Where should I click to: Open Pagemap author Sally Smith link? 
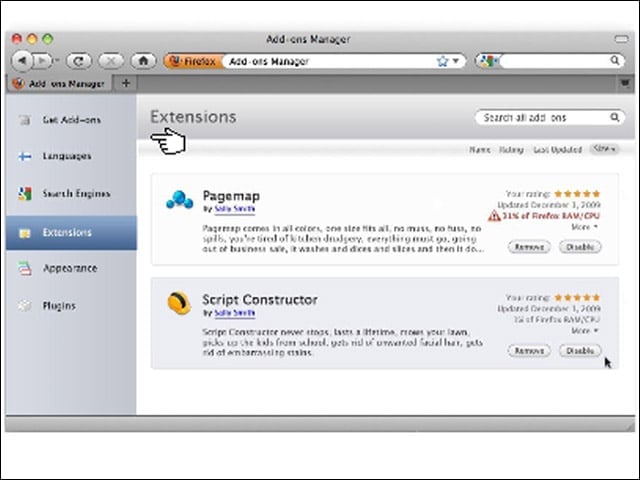235,209
